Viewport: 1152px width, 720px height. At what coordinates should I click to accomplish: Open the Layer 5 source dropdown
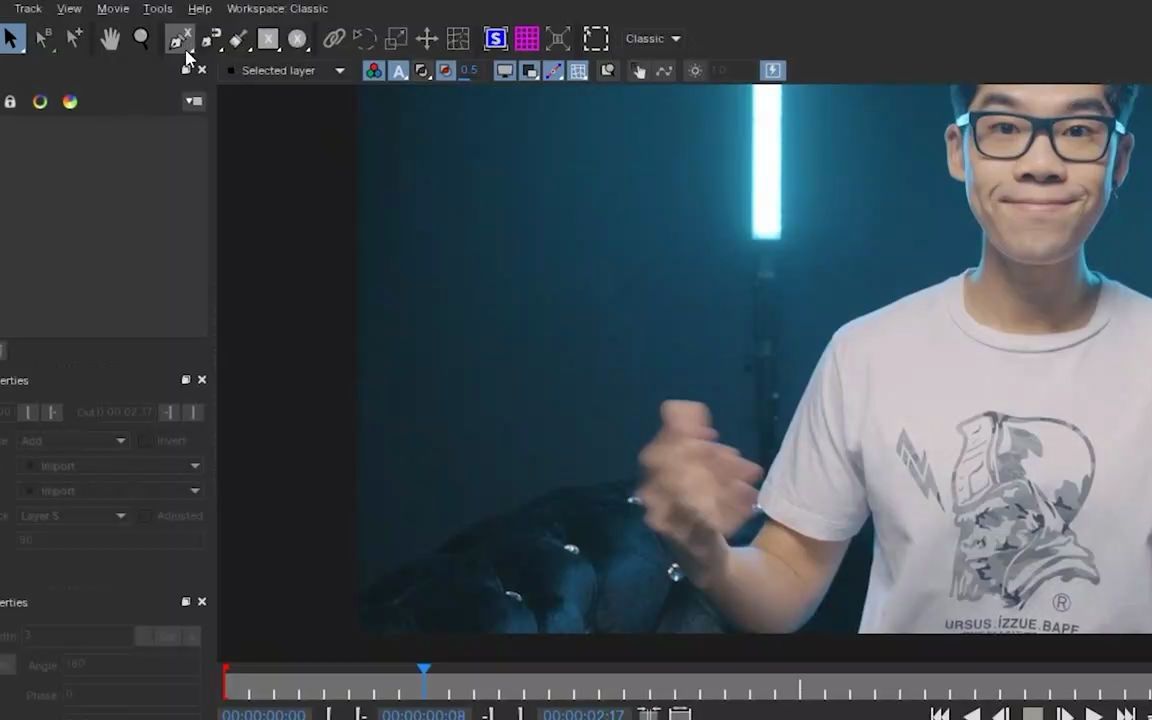point(120,515)
